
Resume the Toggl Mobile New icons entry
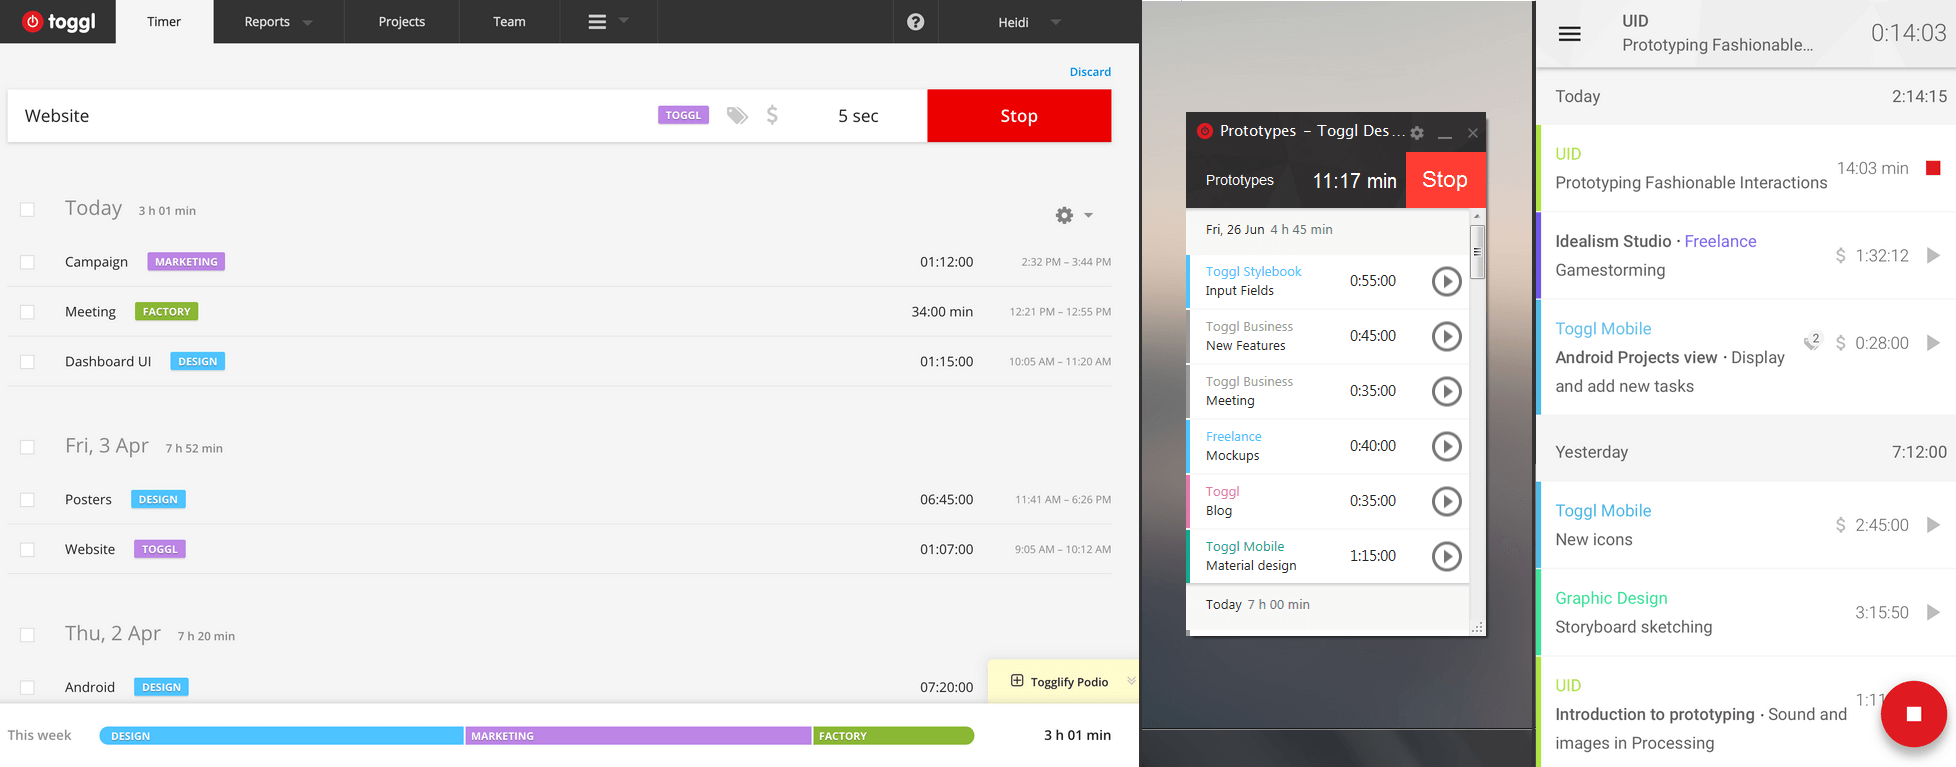coord(1933,525)
